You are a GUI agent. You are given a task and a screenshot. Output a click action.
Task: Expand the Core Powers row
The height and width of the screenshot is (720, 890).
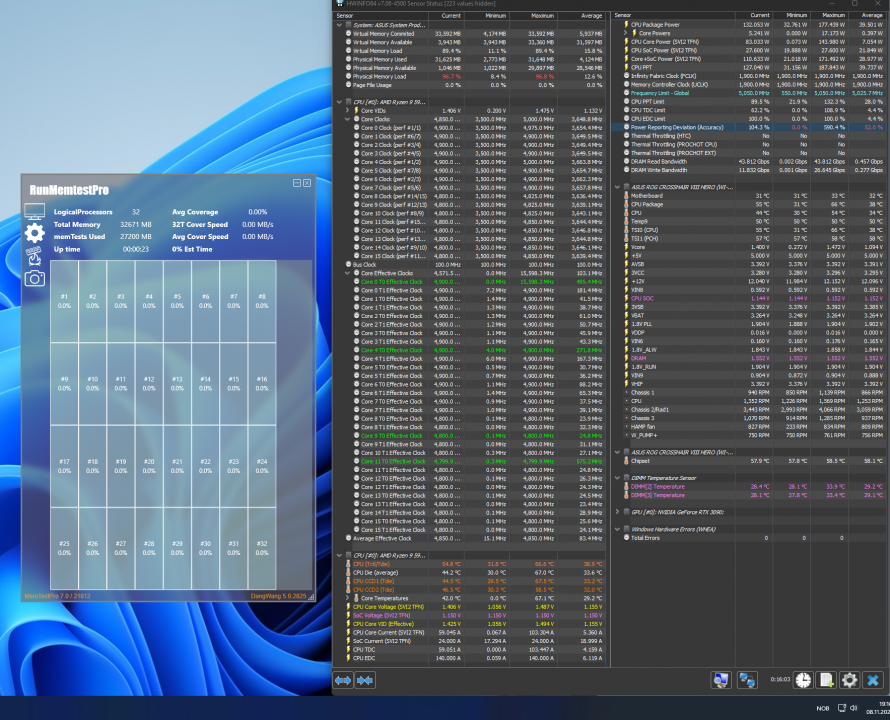coord(625,33)
